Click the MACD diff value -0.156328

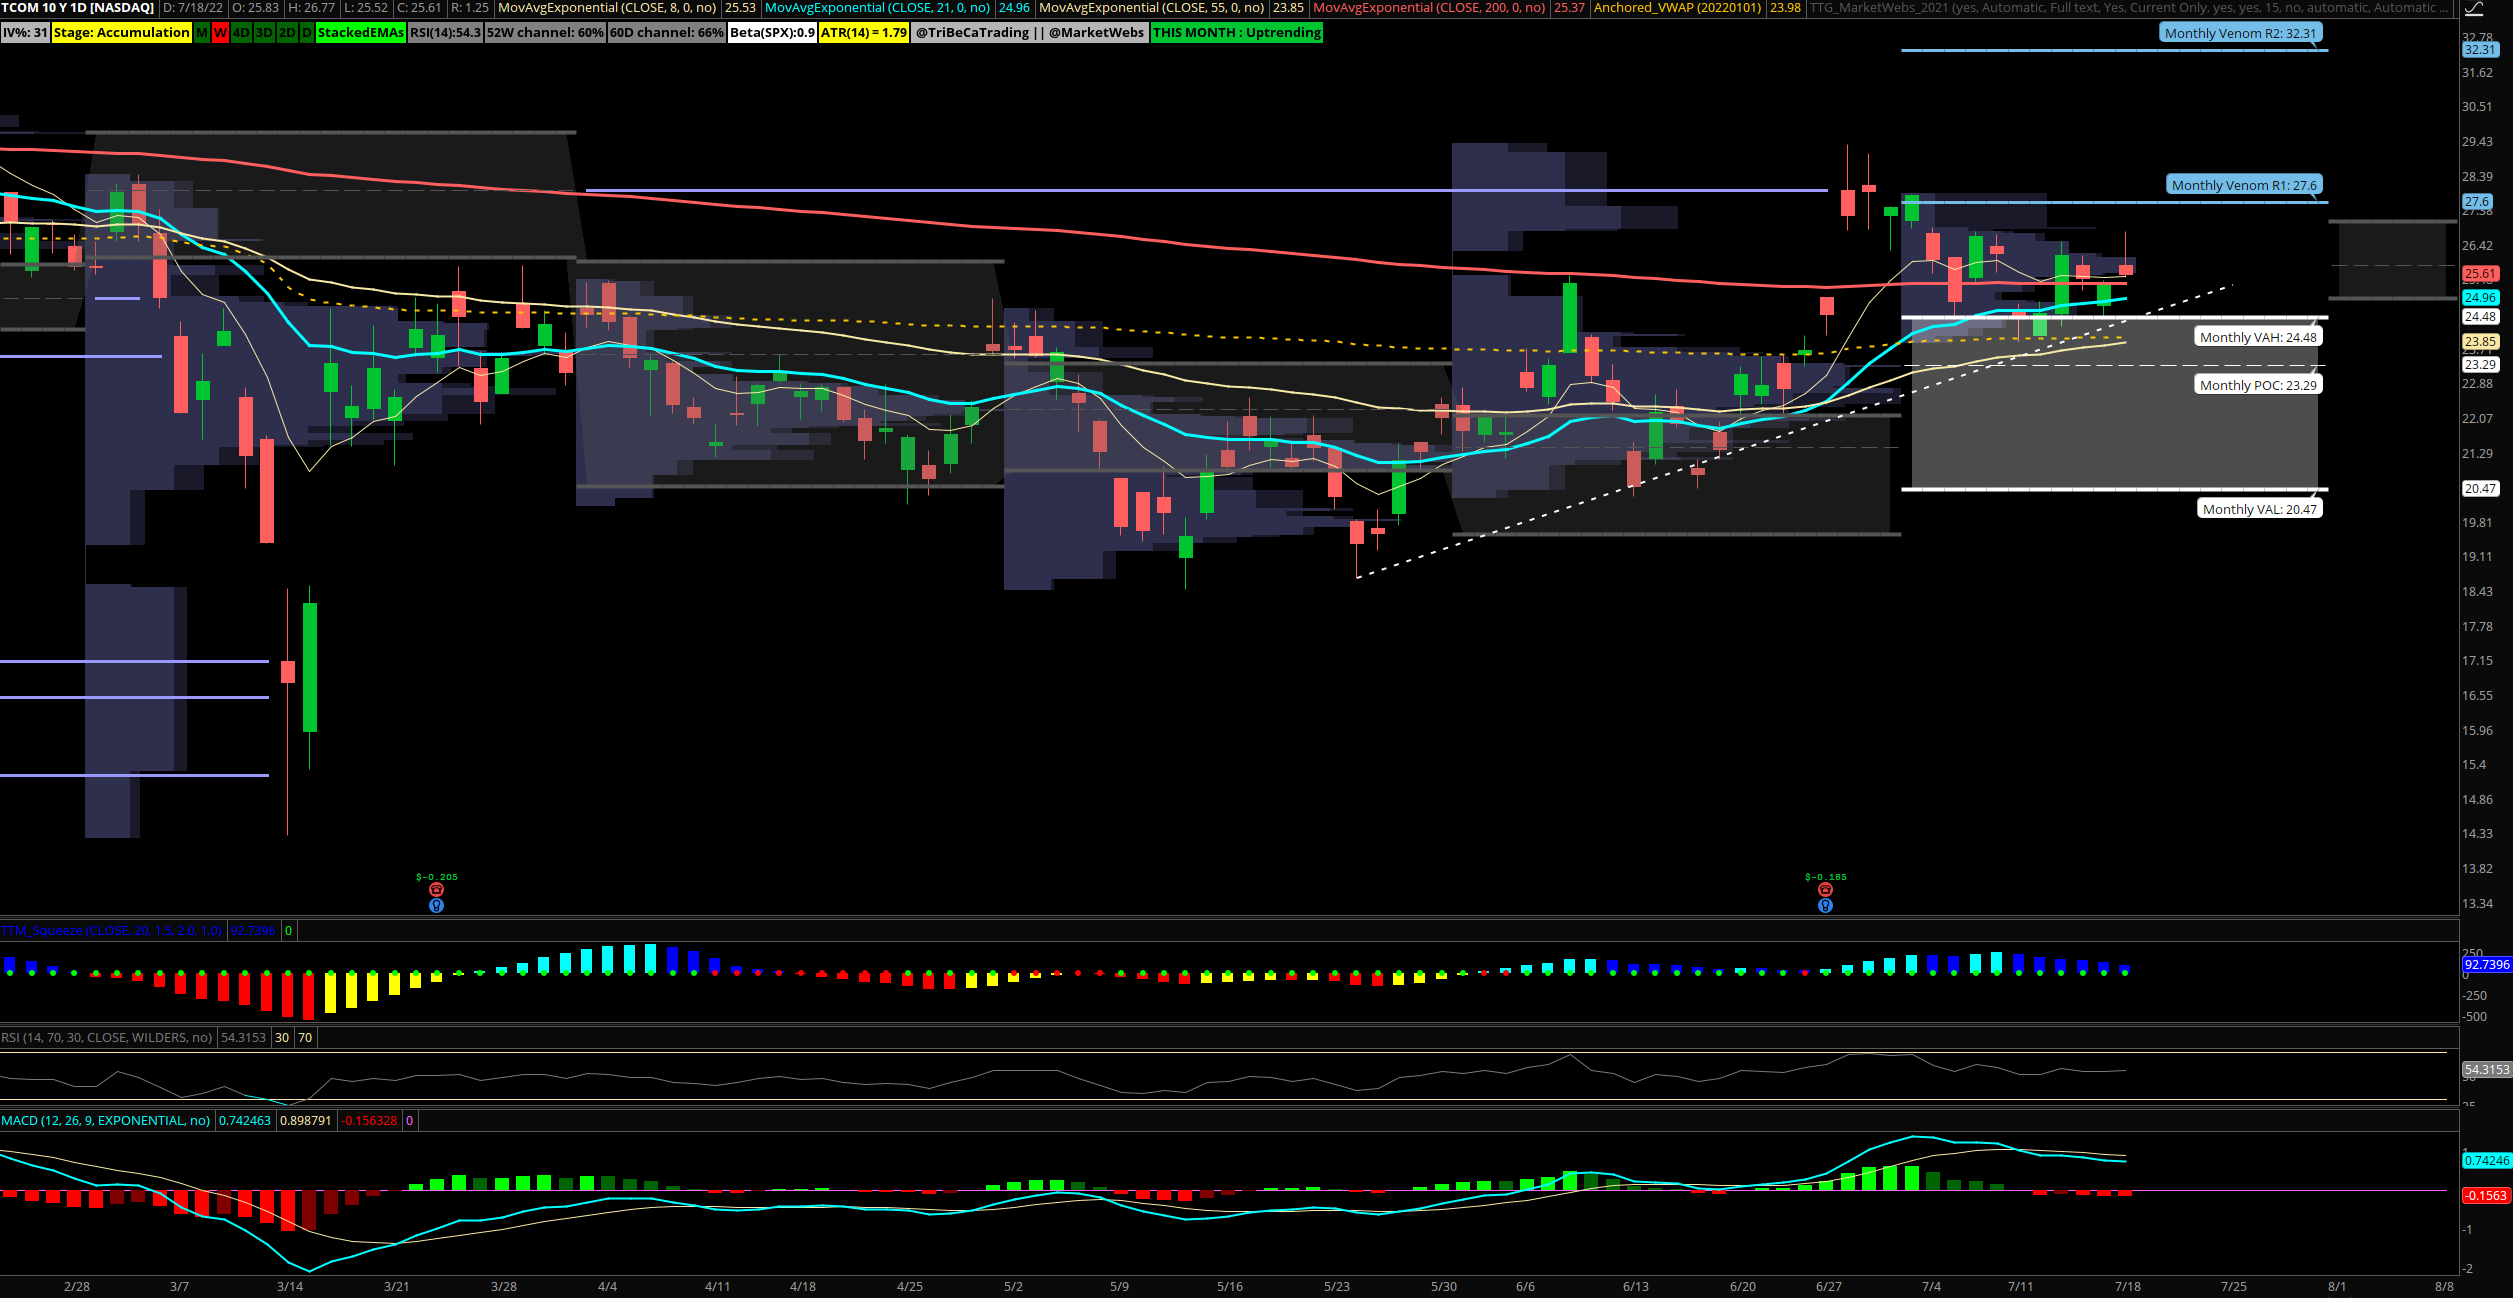click(370, 1120)
